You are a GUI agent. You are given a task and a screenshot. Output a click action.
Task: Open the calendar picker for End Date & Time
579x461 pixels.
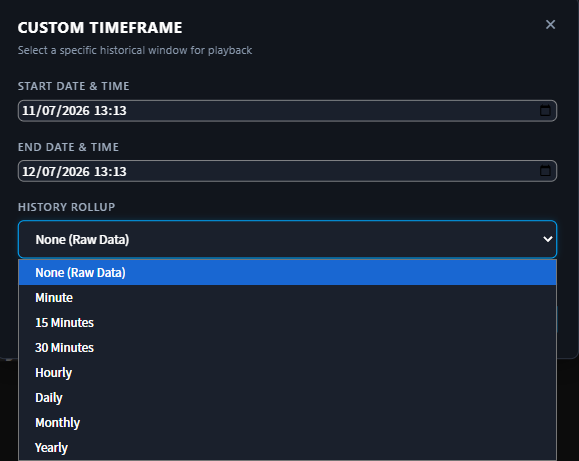(545, 171)
